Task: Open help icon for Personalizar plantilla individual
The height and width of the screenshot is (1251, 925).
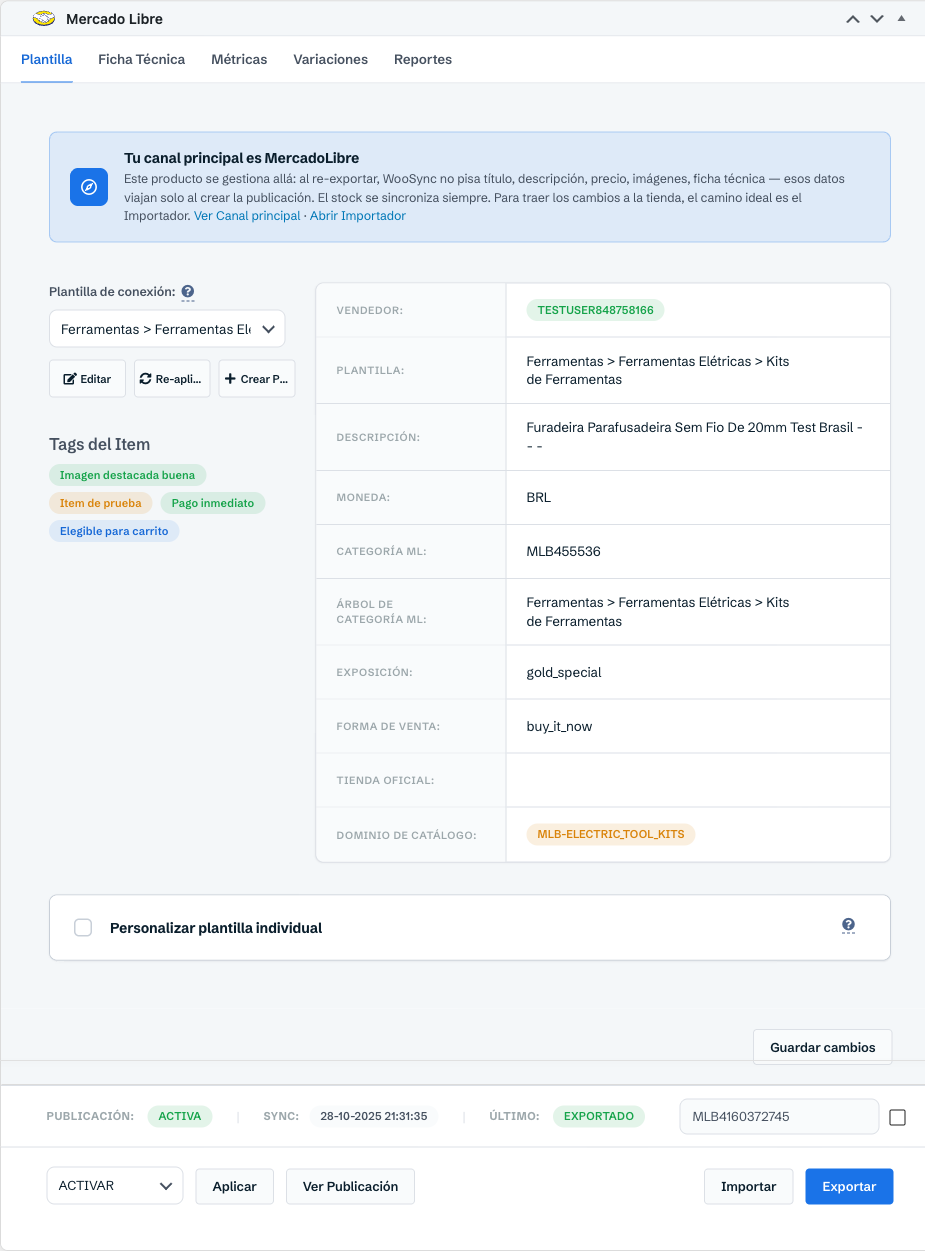Action: pos(848,926)
